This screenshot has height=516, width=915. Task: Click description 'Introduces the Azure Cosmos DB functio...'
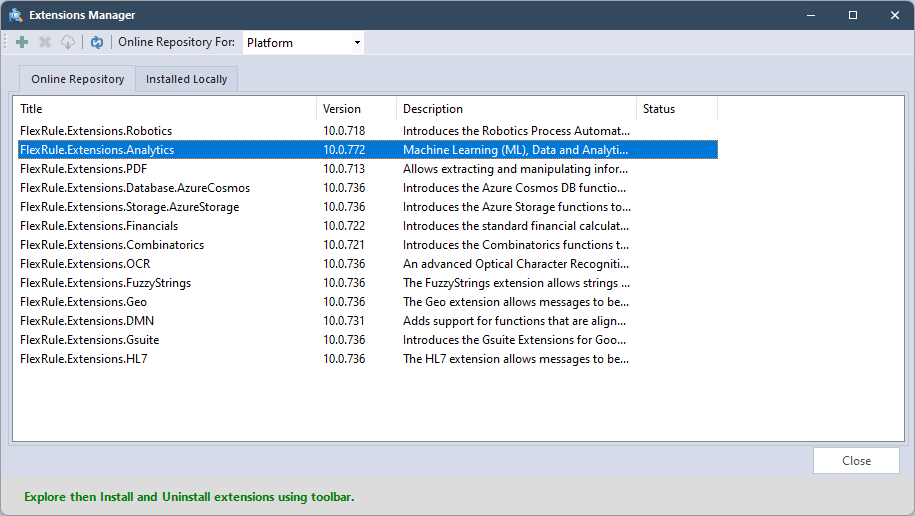pos(515,188)
